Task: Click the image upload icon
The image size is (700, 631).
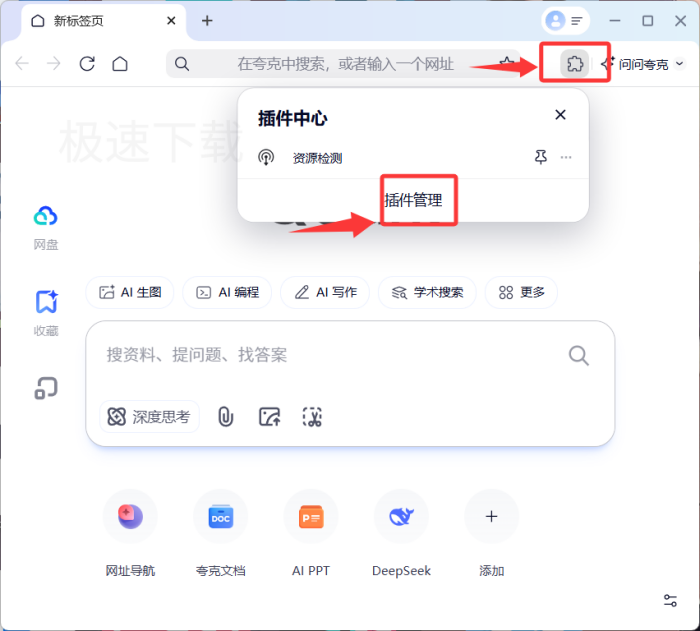Action: (x=269, y=417)
